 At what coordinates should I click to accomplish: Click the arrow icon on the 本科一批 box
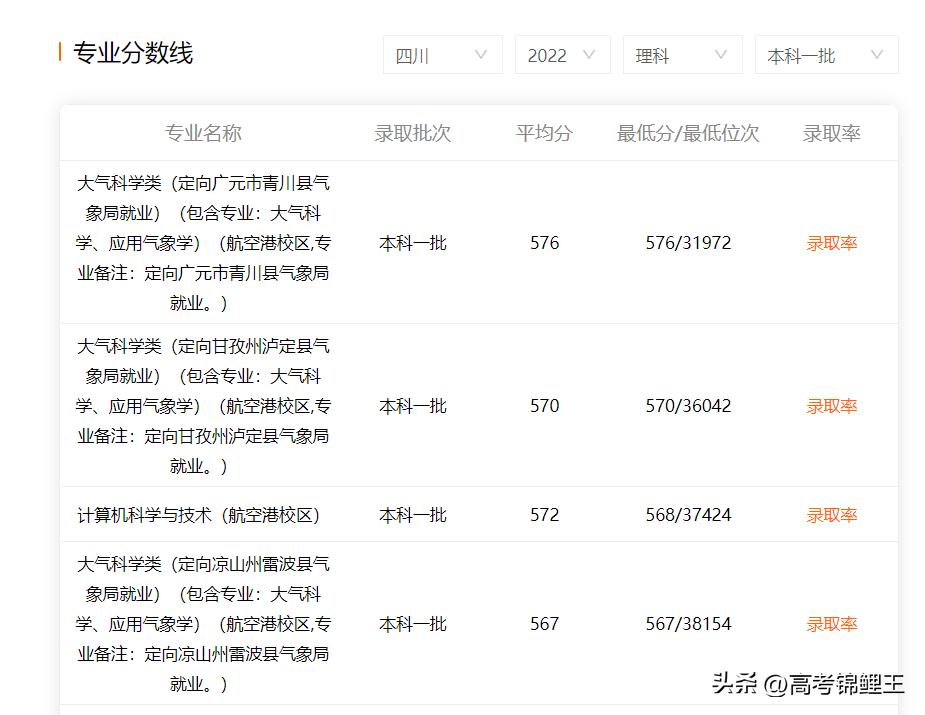pyautogui.click(x=877, y=55)
